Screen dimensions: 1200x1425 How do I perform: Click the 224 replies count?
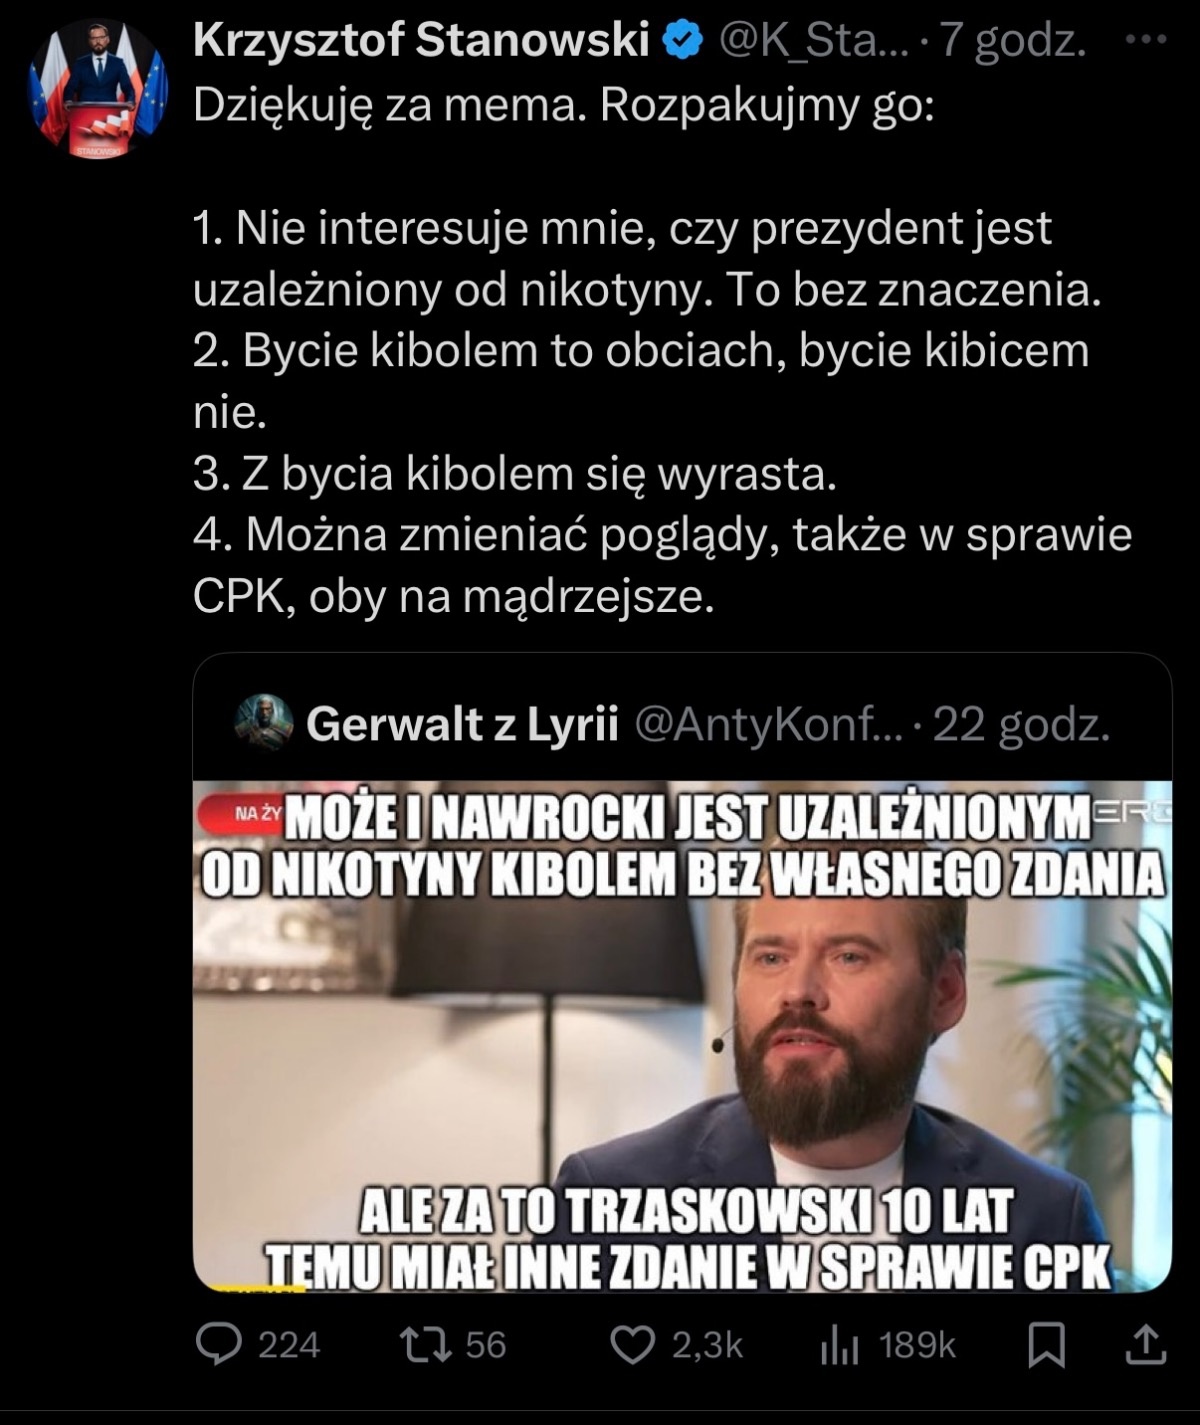pos(289,1346)
